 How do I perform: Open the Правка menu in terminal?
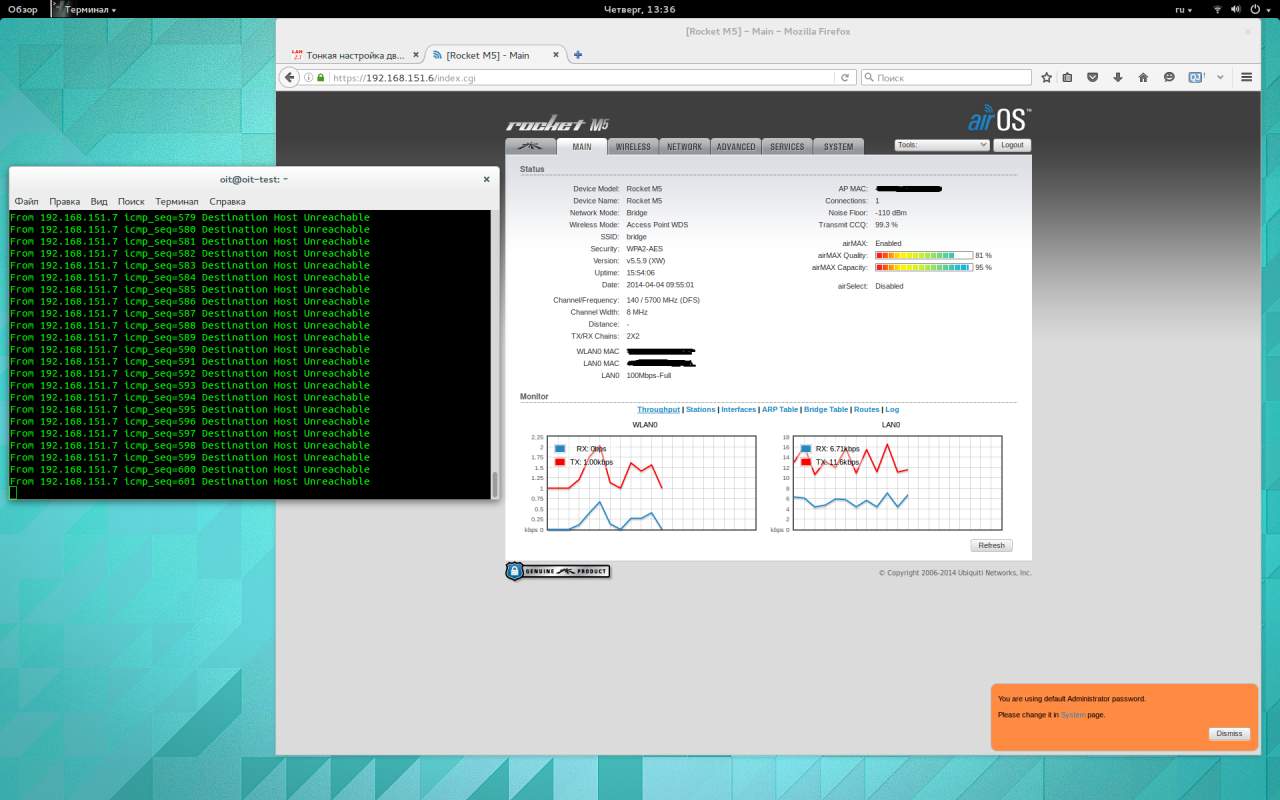click(x=64, y=201)
